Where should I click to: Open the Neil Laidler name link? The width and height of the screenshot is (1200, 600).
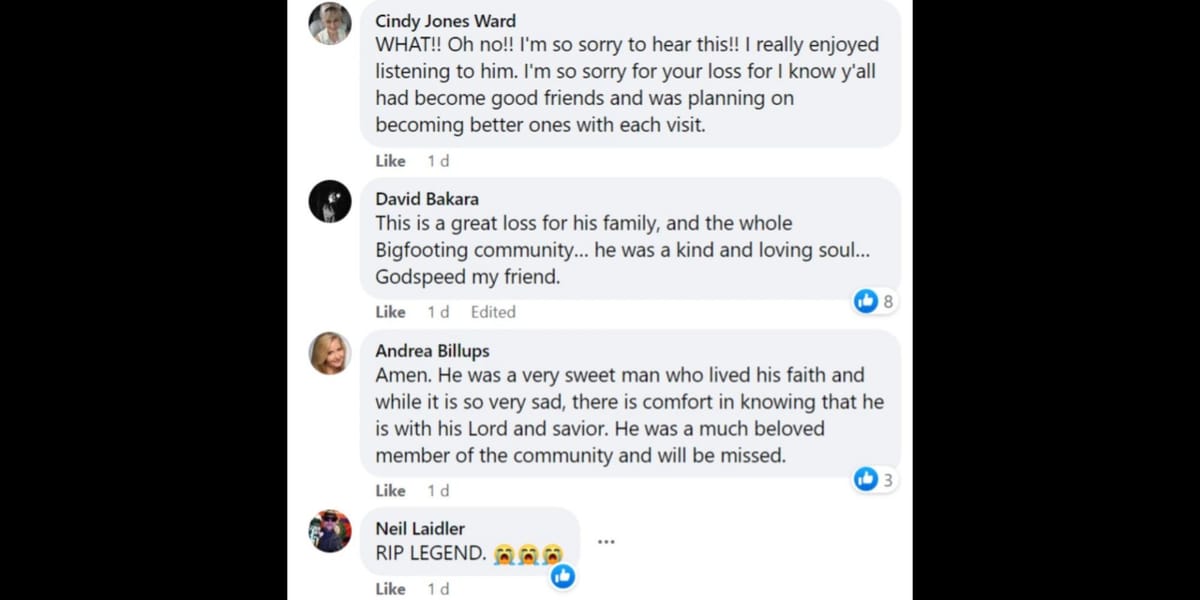420,528
